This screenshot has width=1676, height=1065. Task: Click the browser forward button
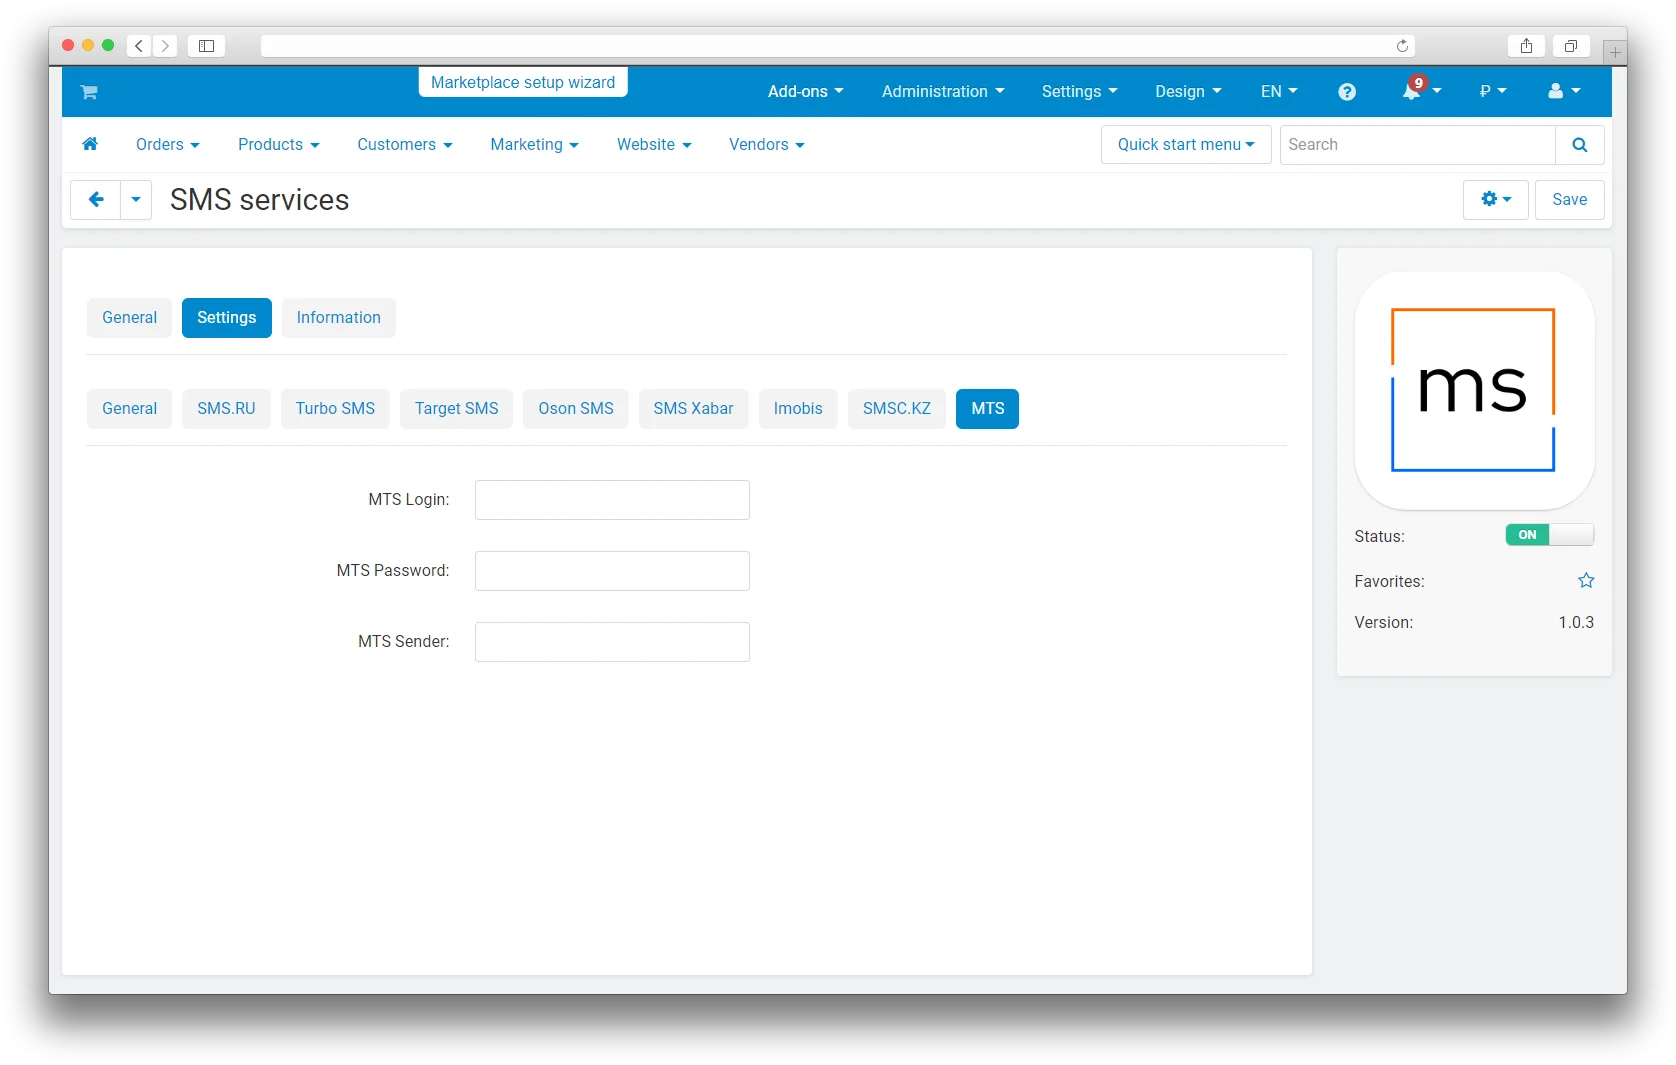[165, 46]
